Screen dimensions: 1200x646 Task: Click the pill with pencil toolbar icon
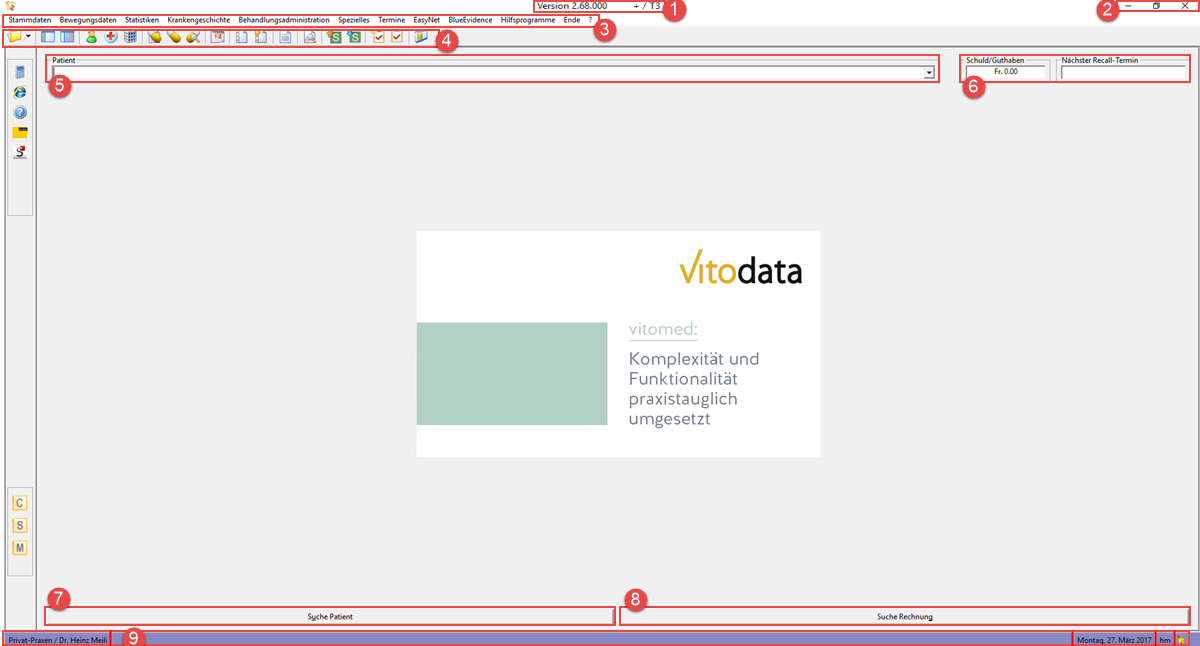pyautogui.click(x=191, y=37)
